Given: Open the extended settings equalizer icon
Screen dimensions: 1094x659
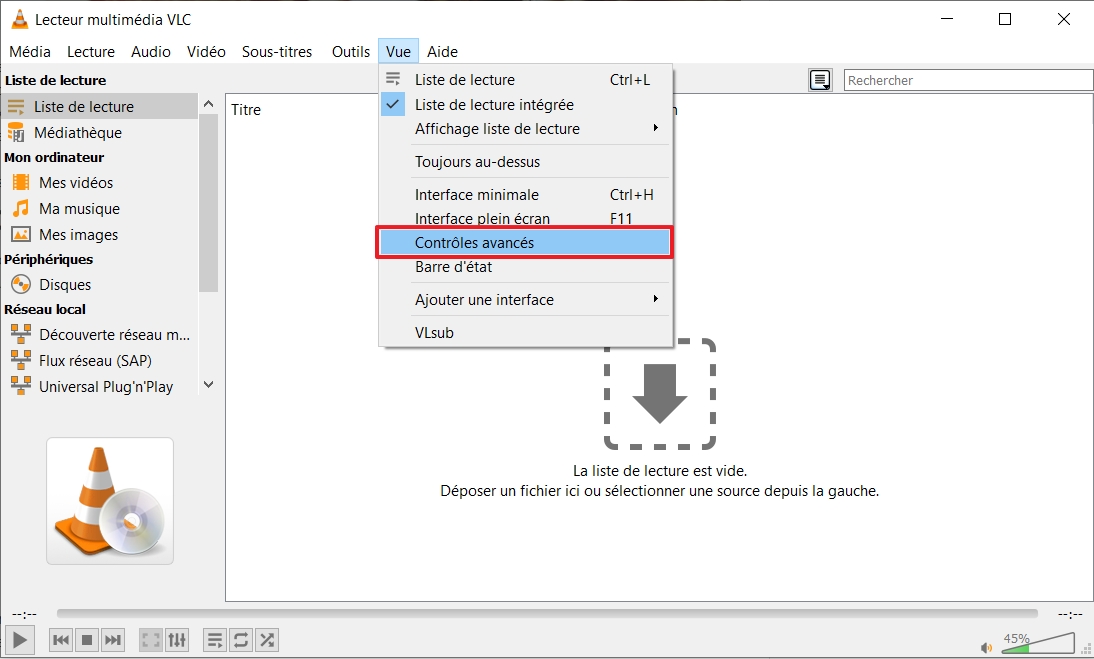Looking at the screenshot, I should (177, 640).
